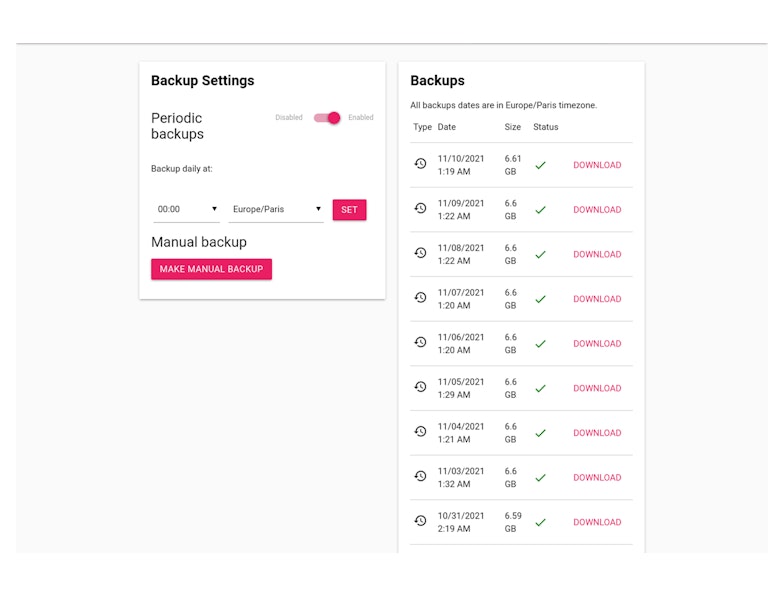The height and width of the screenshot is (596, 784).
Task: Click history icon for 11/04/2021 backup
Action: [x=421, y=432]
